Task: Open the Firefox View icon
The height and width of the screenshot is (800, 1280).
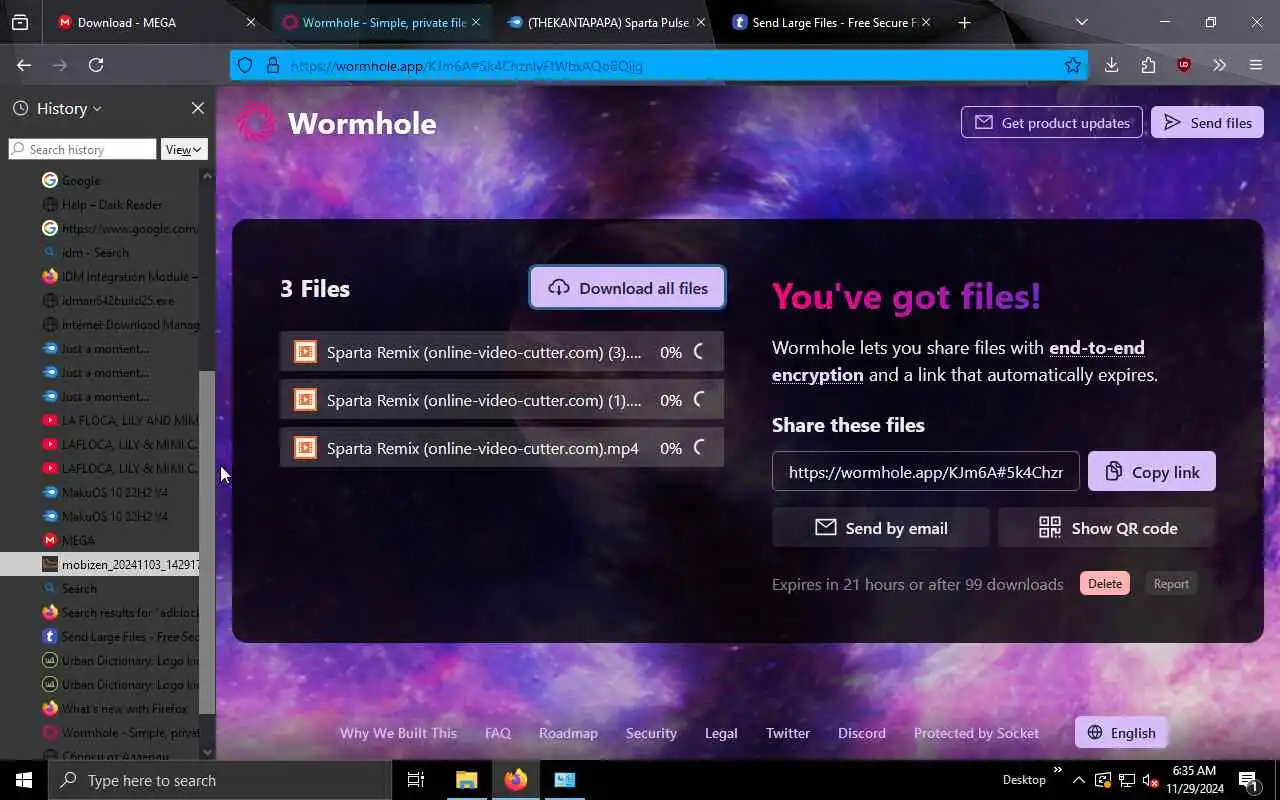Action: (20, 22)
